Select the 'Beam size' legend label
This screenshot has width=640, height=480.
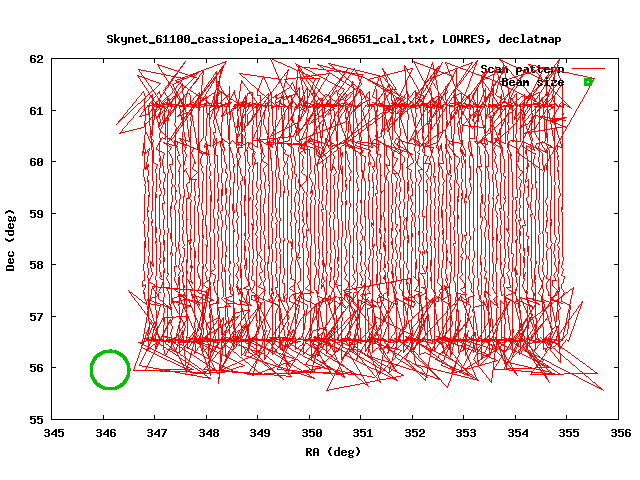[x=532, y=82]
